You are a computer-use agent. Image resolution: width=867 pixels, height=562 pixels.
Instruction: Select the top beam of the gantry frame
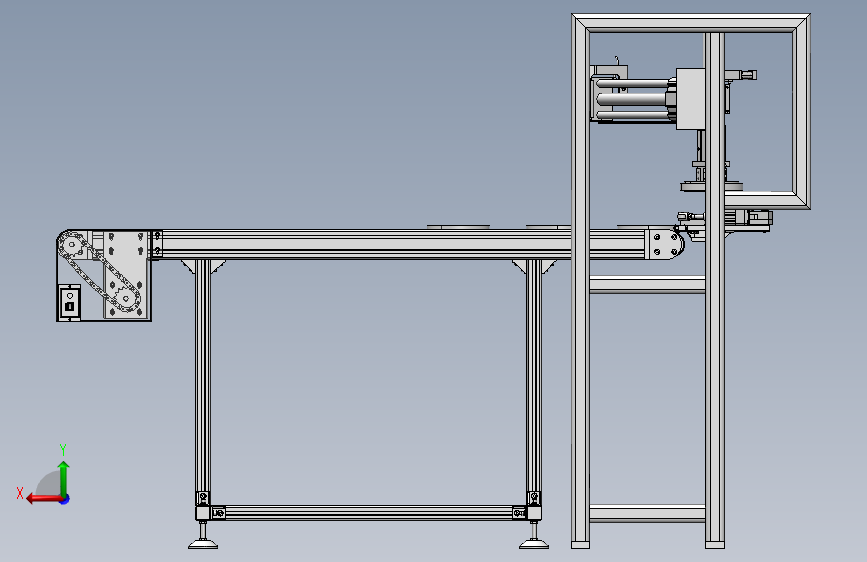click(691, 23)
